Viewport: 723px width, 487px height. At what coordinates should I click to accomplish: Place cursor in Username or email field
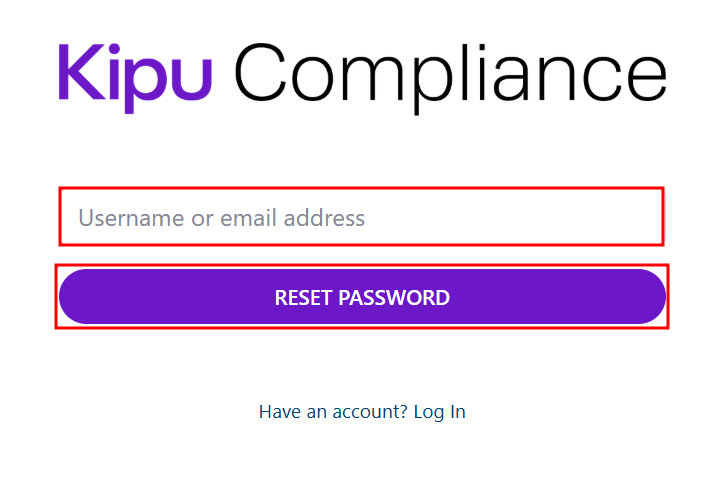361,217
